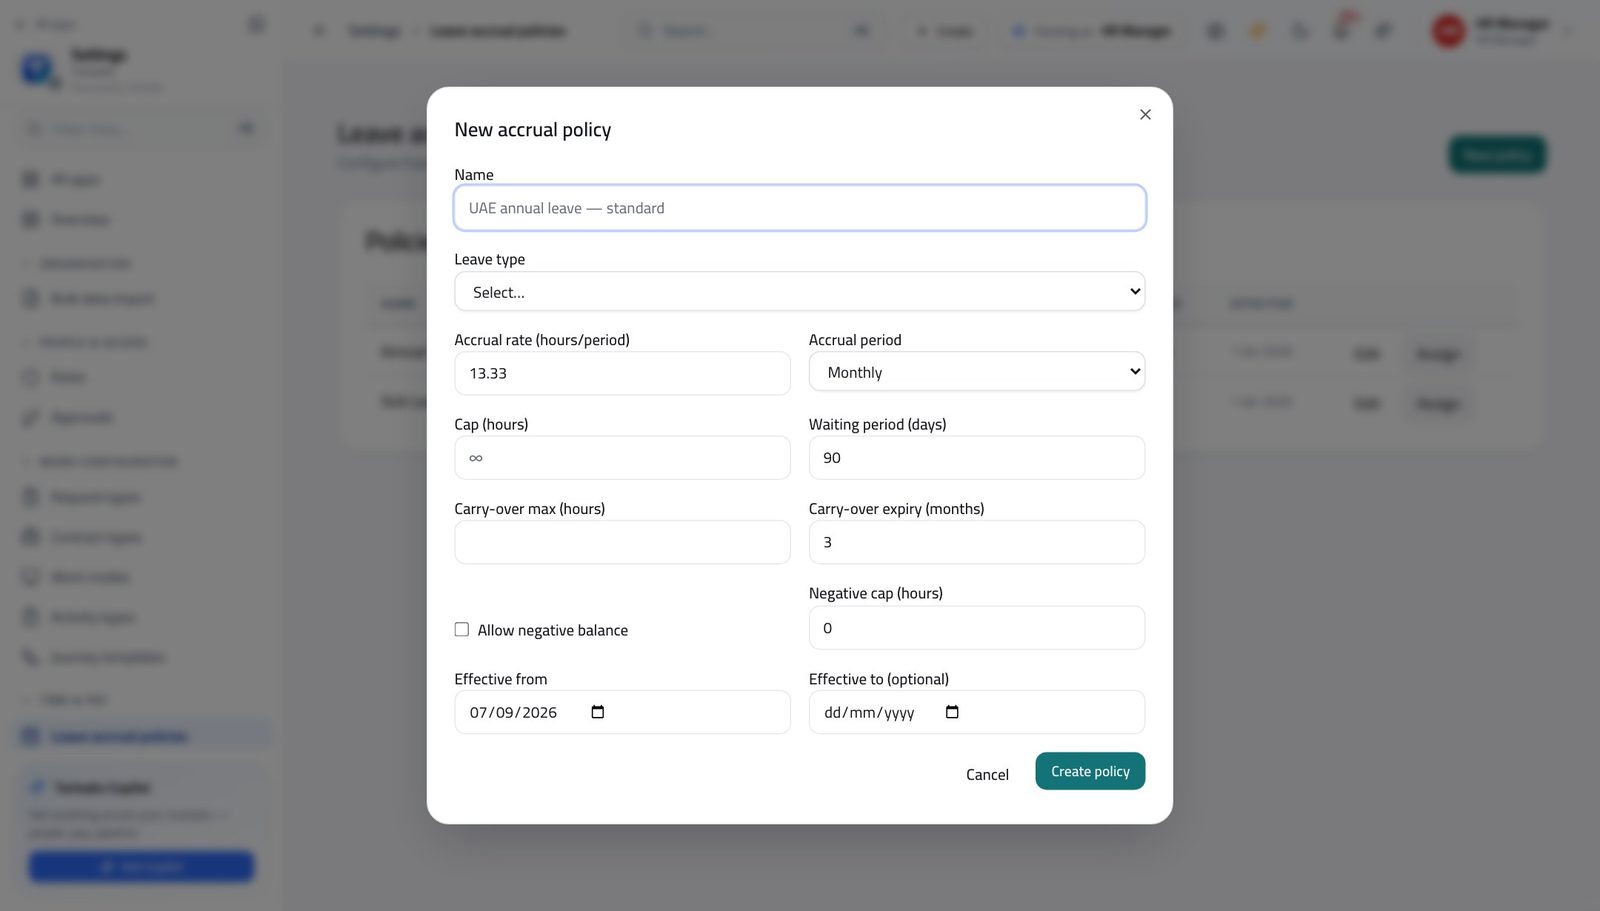The width and height of the screenshot is (1600, 911).
Task: Tick the Allow negative balance checkbox
Action: tap(462, 630)
